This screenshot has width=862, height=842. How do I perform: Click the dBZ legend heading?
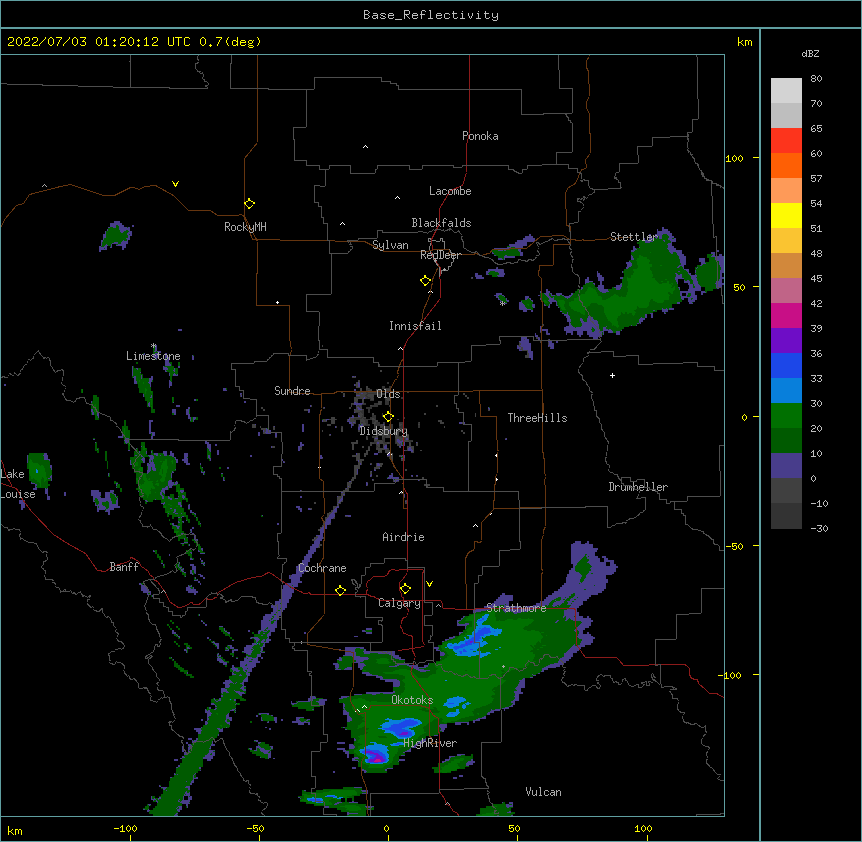(810, 54)
